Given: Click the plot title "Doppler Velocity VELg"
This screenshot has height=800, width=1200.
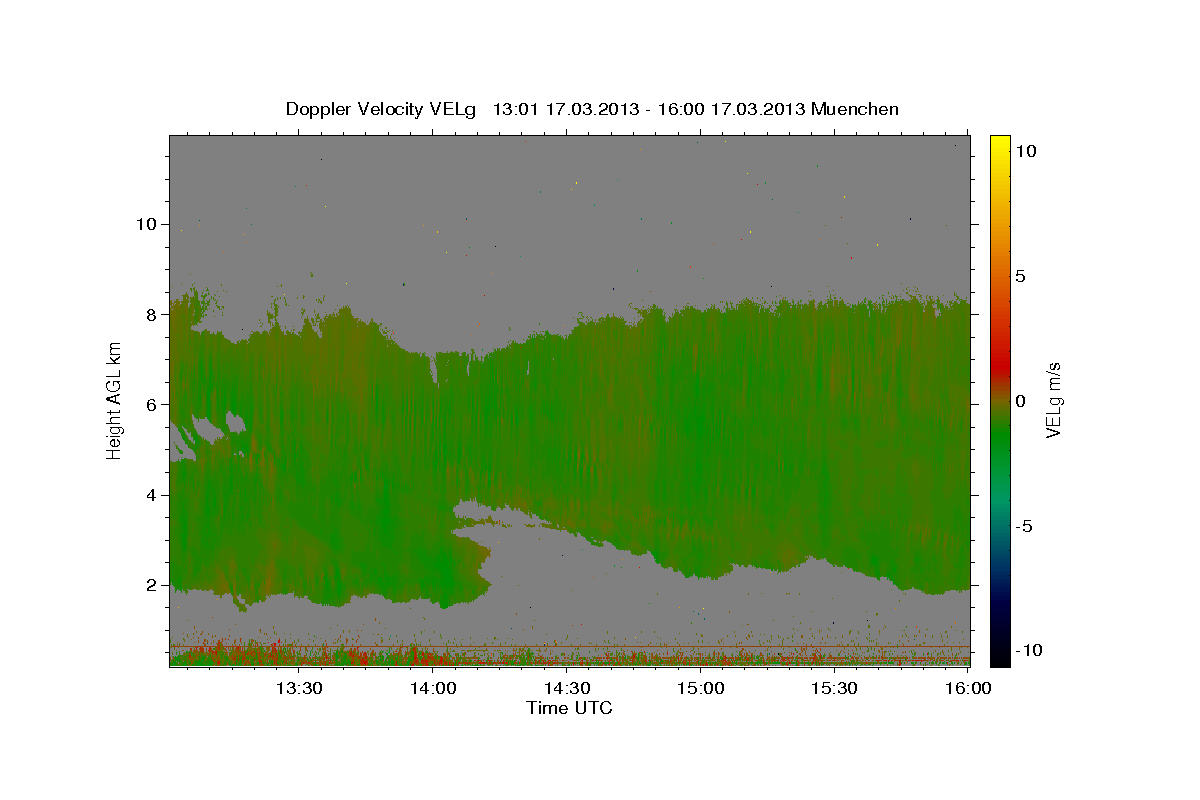Looking at the screenshot, I should point(382,109).
